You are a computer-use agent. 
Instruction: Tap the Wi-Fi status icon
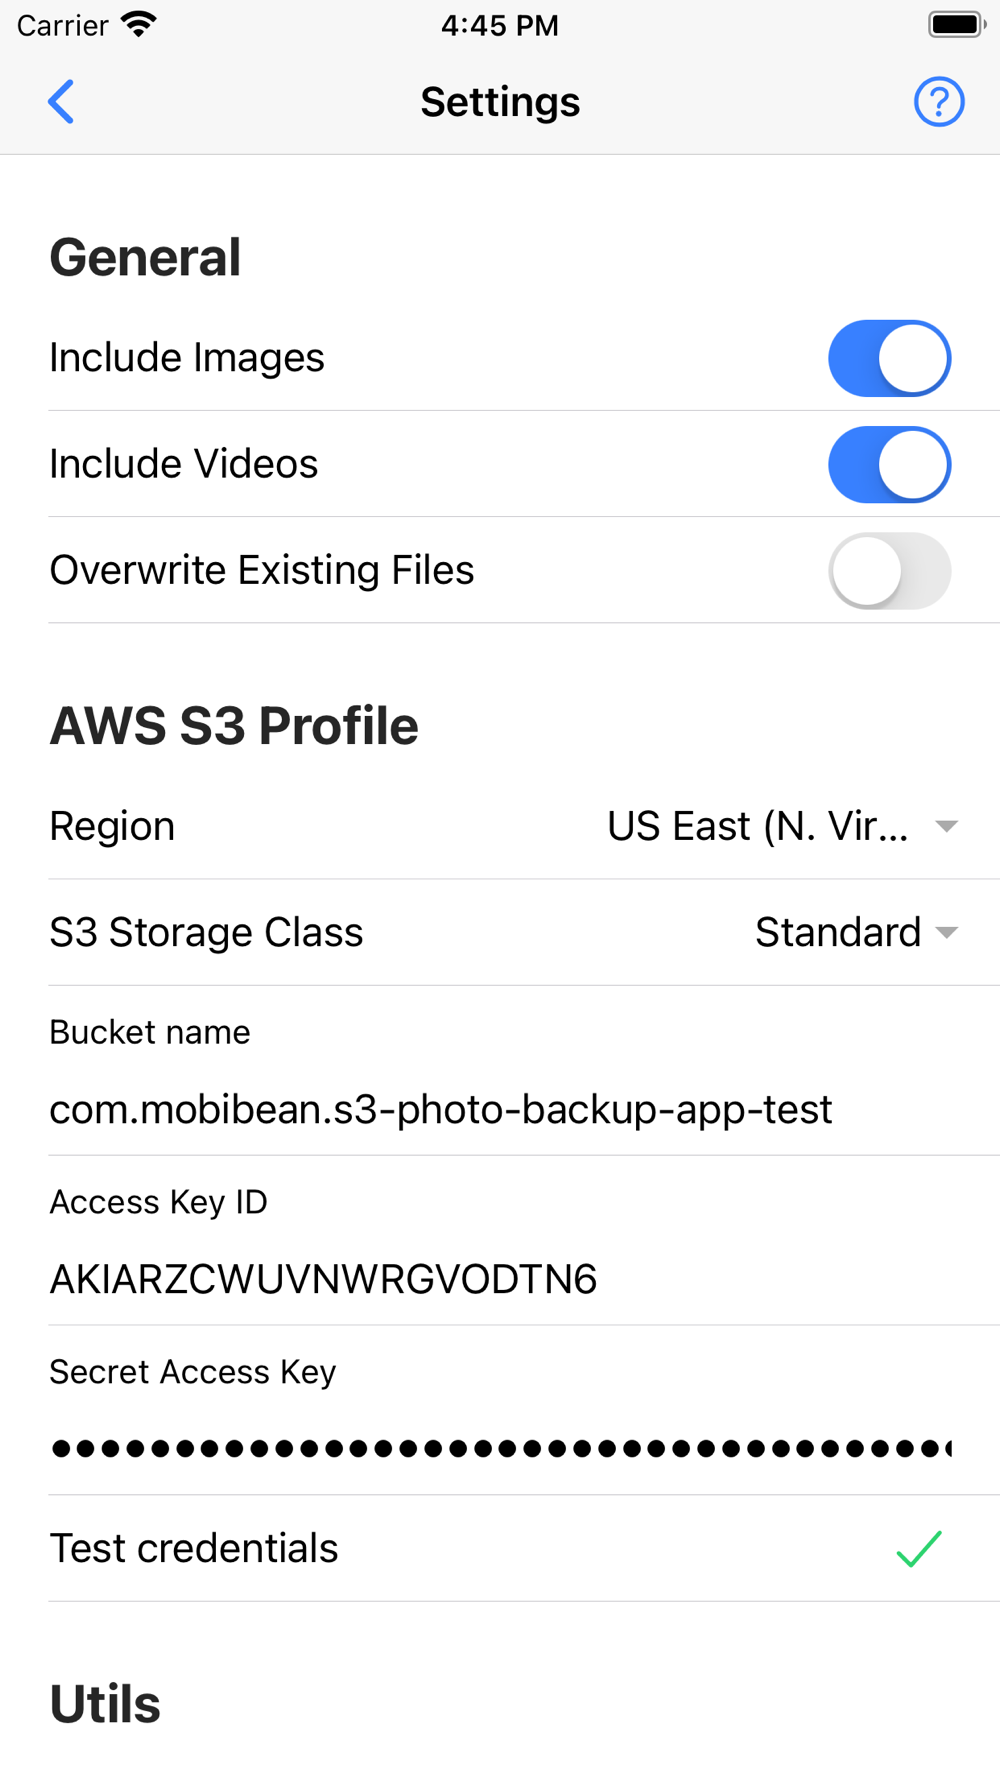tap(139, 25)
